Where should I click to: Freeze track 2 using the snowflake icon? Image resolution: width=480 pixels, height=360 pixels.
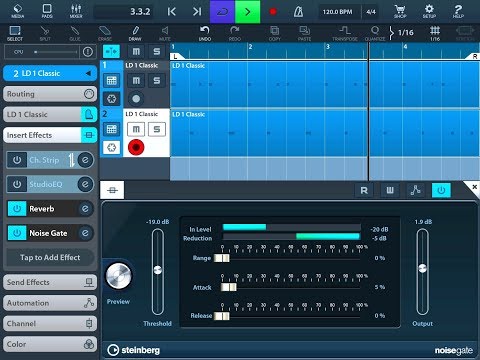pos(111,147)
